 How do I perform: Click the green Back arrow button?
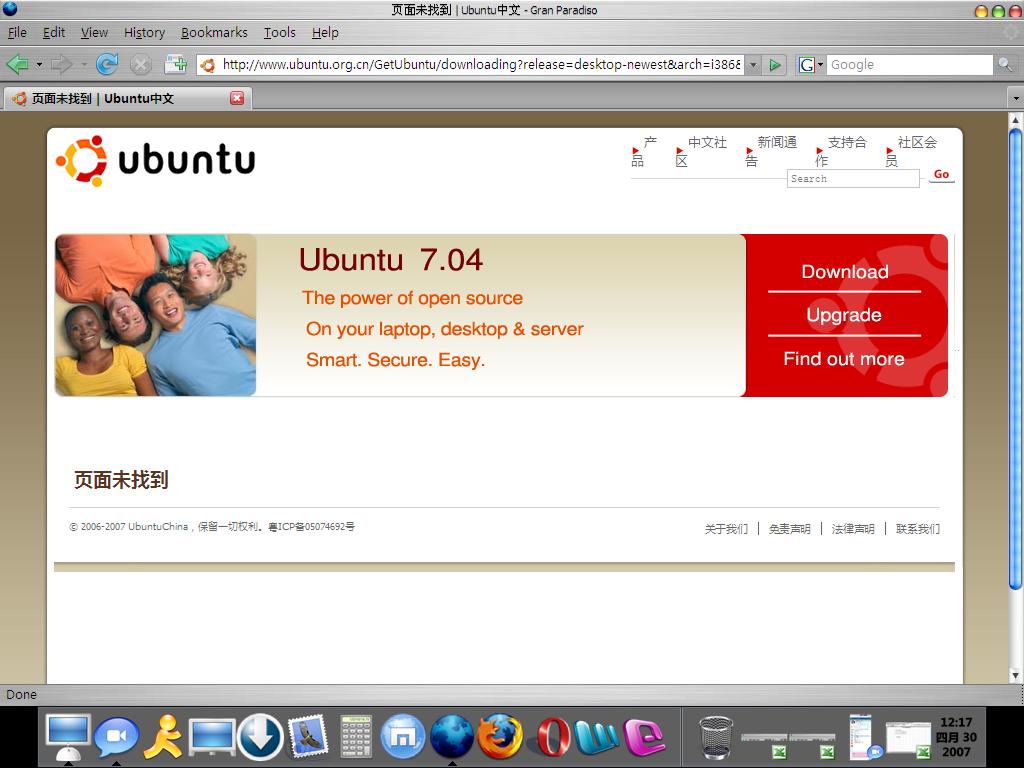point(18,64)
